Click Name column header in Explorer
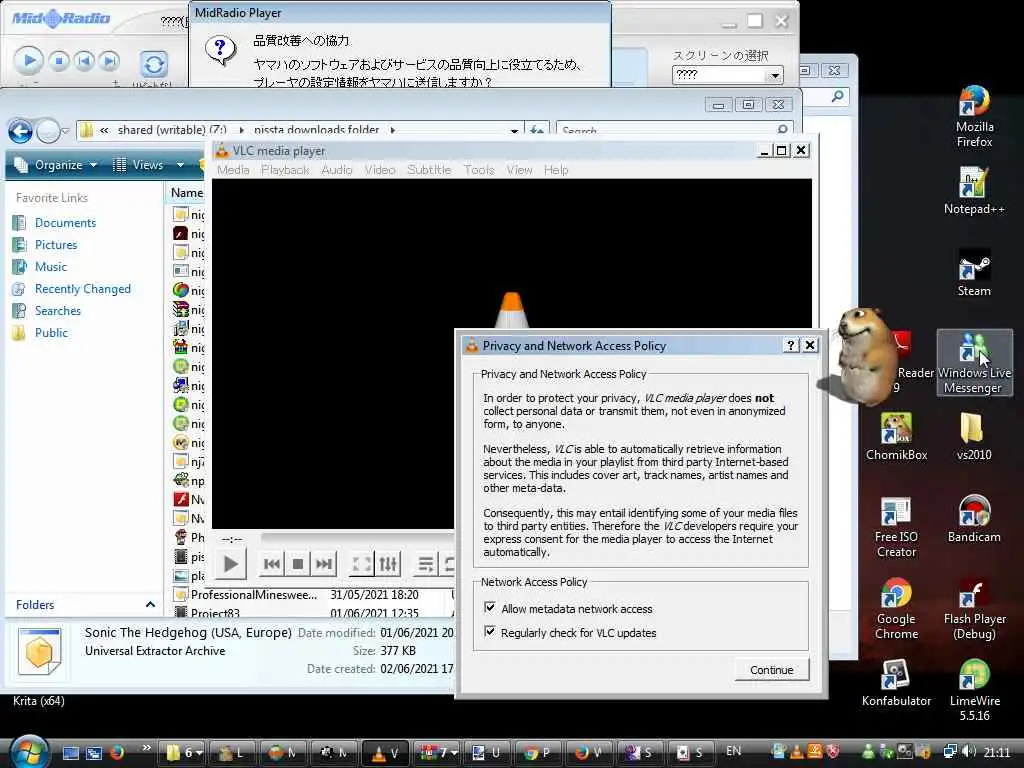 pos(186,193)
